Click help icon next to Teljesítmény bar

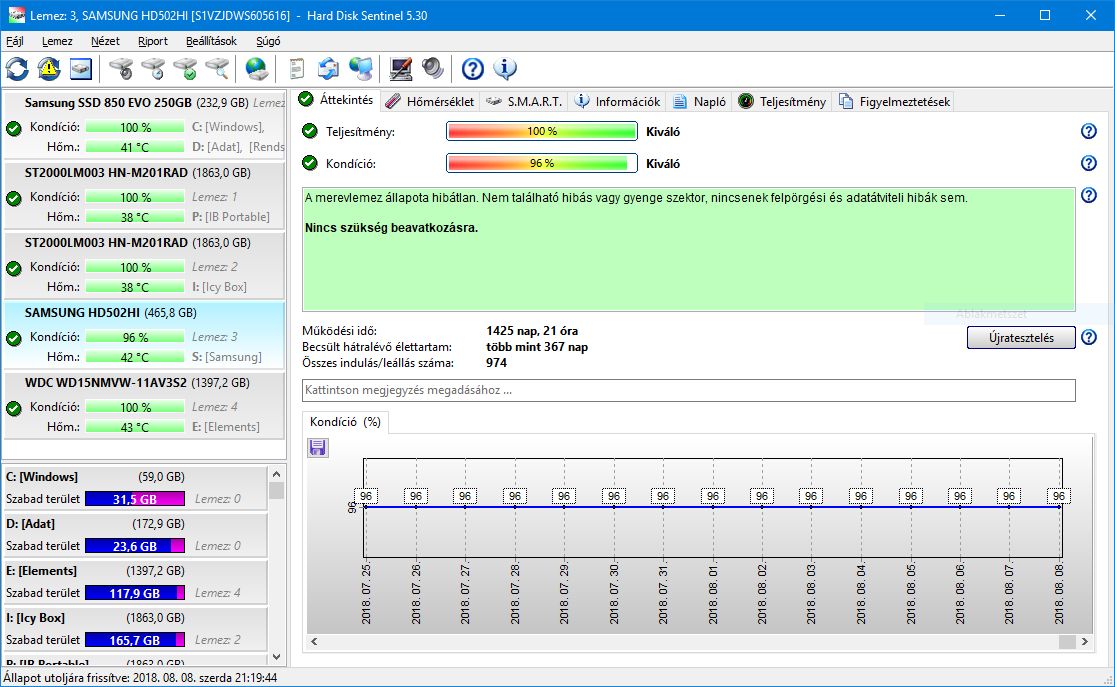pyautogui.click(x=1089, y=131)
